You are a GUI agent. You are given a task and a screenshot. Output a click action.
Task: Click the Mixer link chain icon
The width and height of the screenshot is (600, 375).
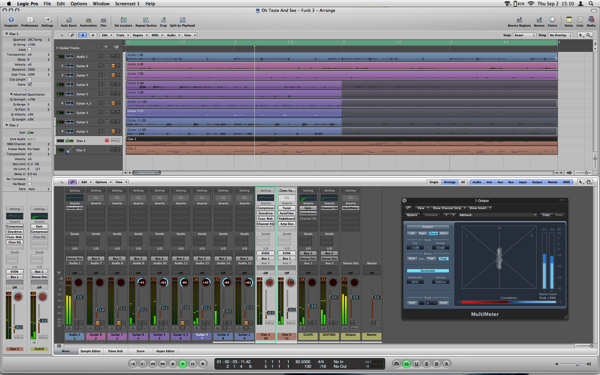72,182
